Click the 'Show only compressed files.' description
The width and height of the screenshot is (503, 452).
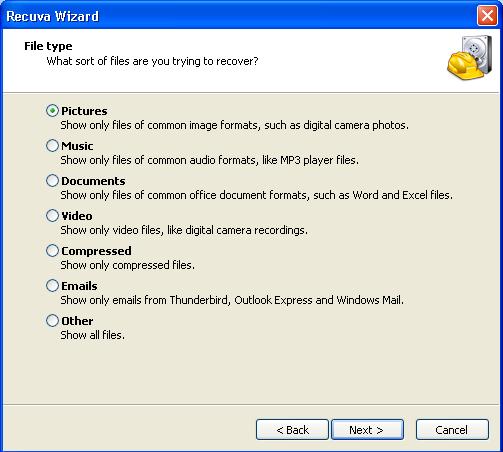point(127,265)
